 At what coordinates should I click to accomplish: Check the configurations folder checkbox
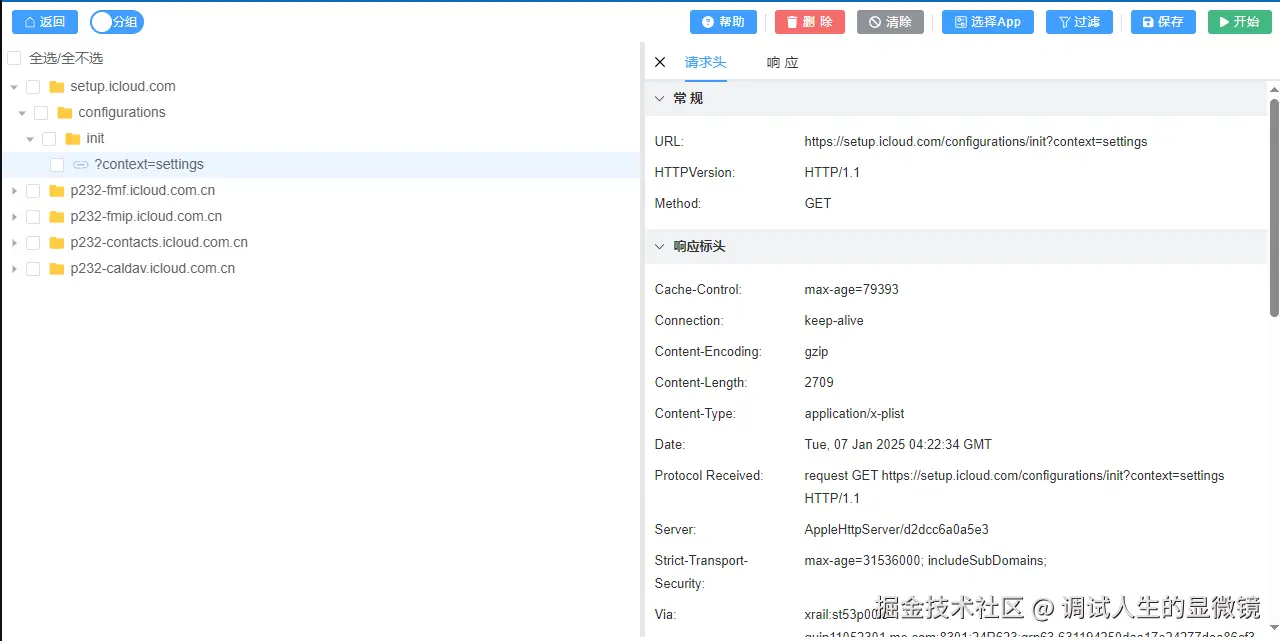coord(40,112)
